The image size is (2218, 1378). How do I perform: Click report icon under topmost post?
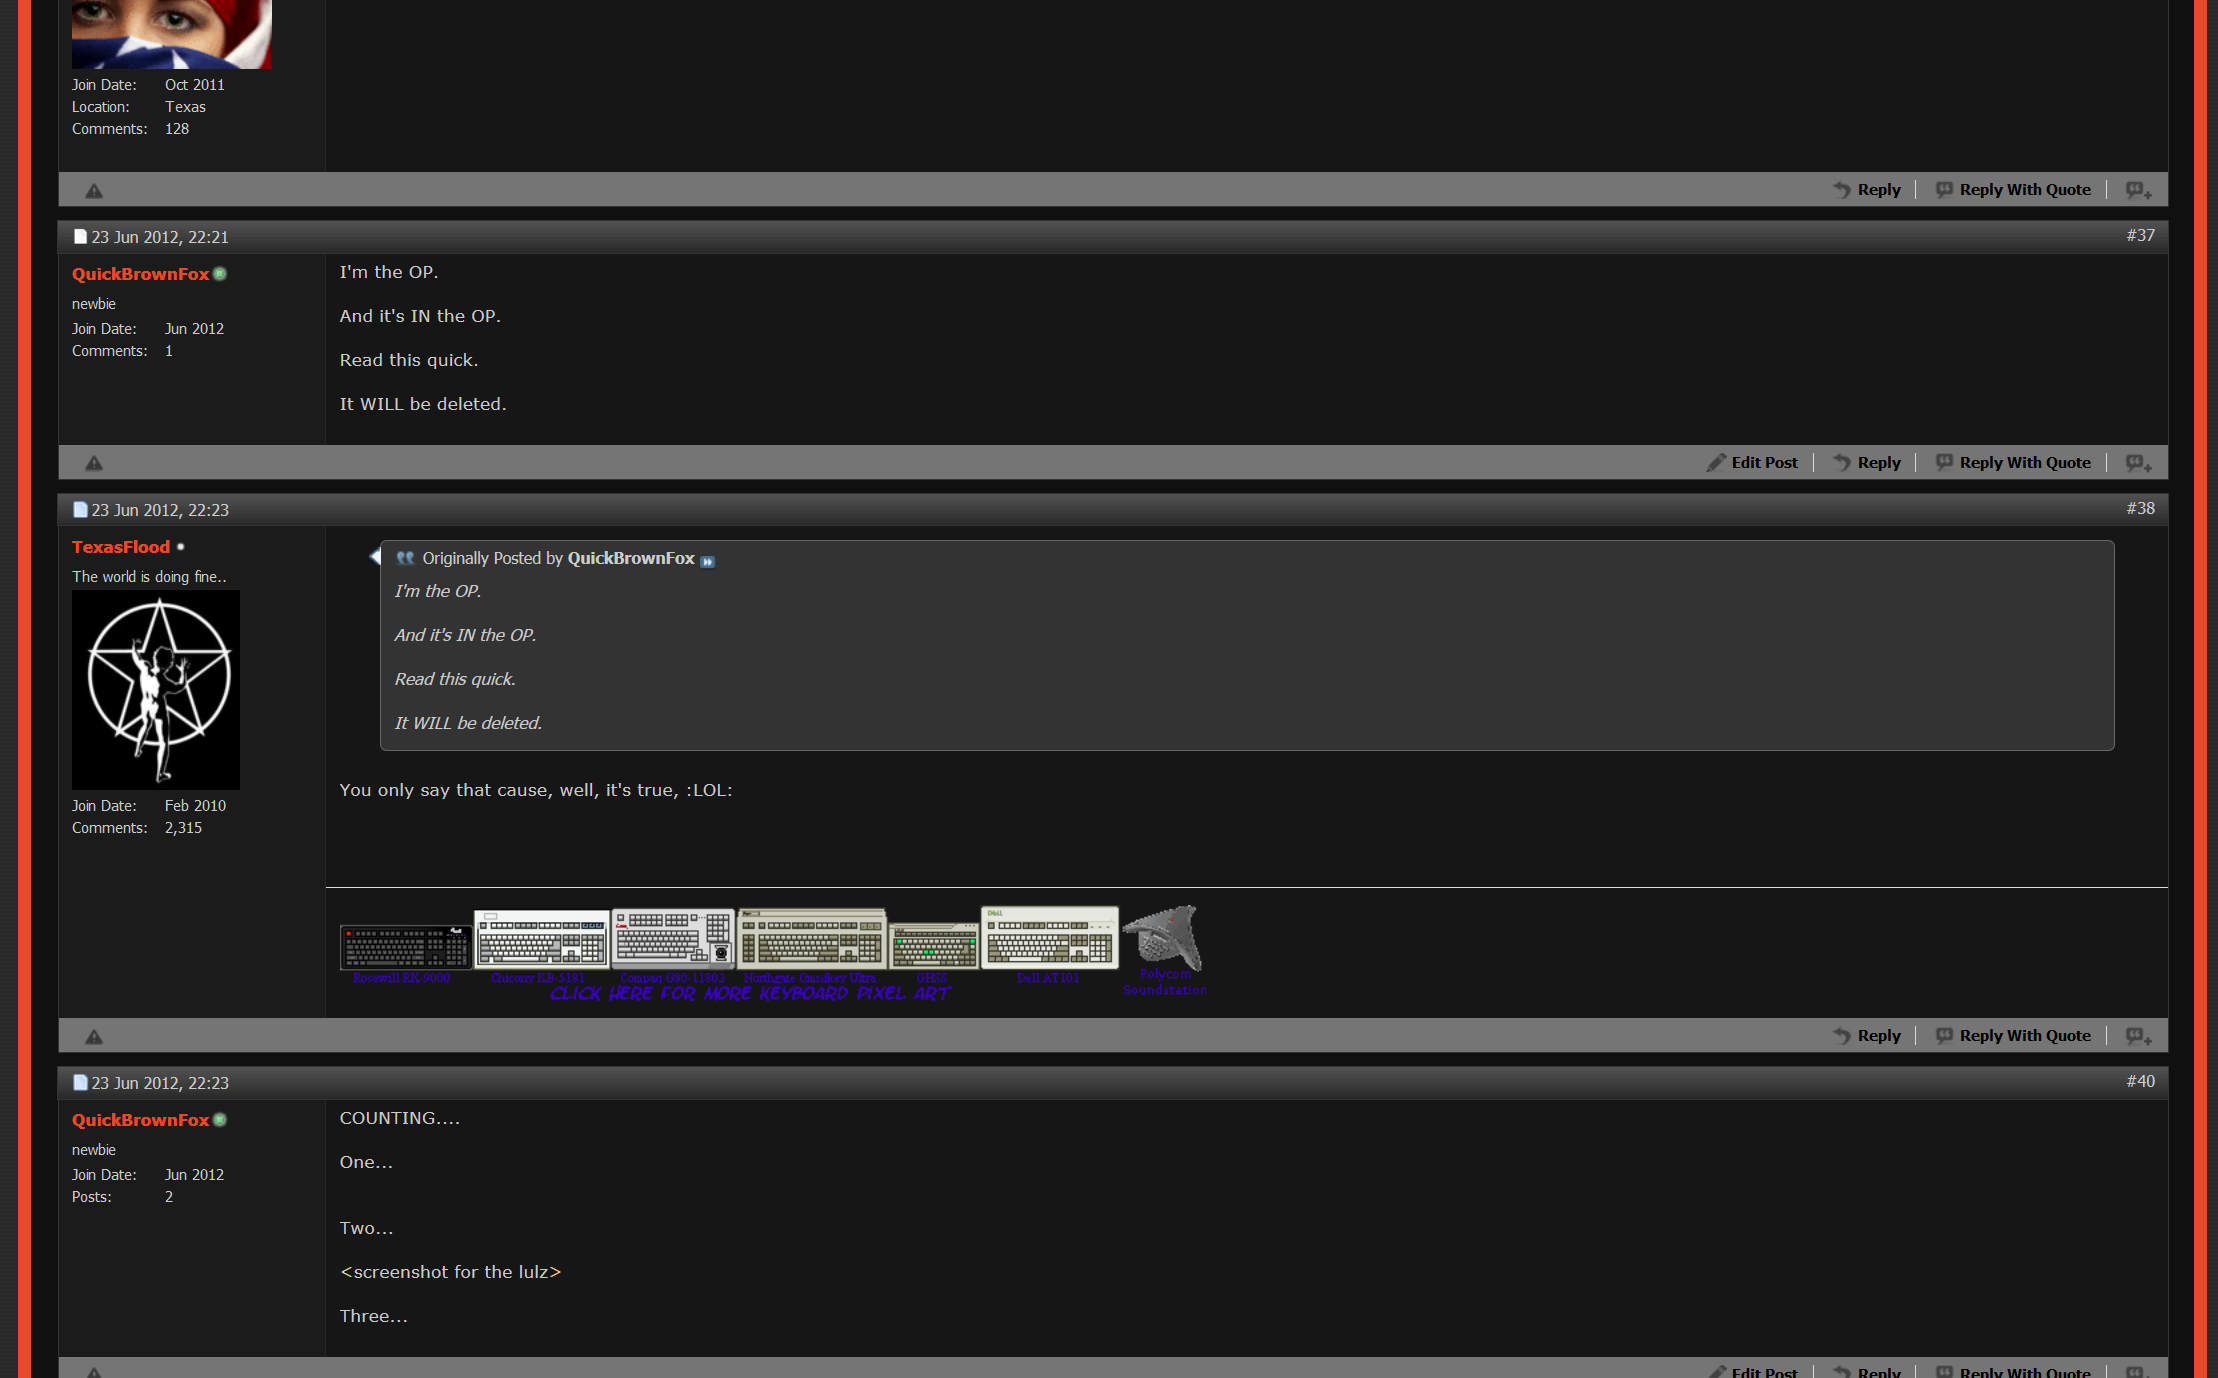point(94,191)
